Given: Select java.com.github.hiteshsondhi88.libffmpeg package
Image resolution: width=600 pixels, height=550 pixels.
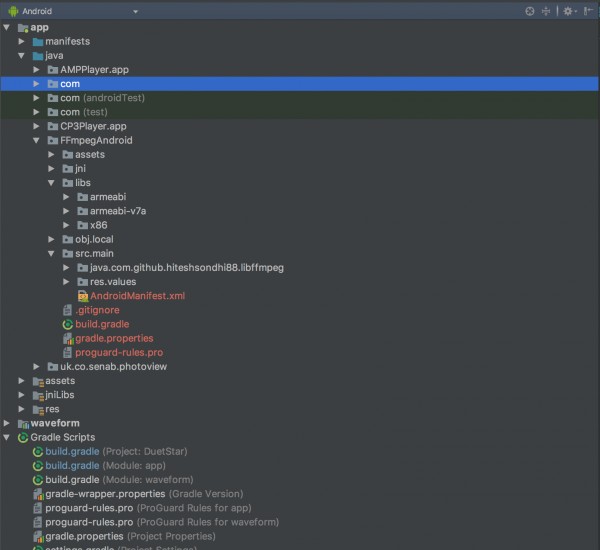Looking at the screenshot, I should [187, 268].
